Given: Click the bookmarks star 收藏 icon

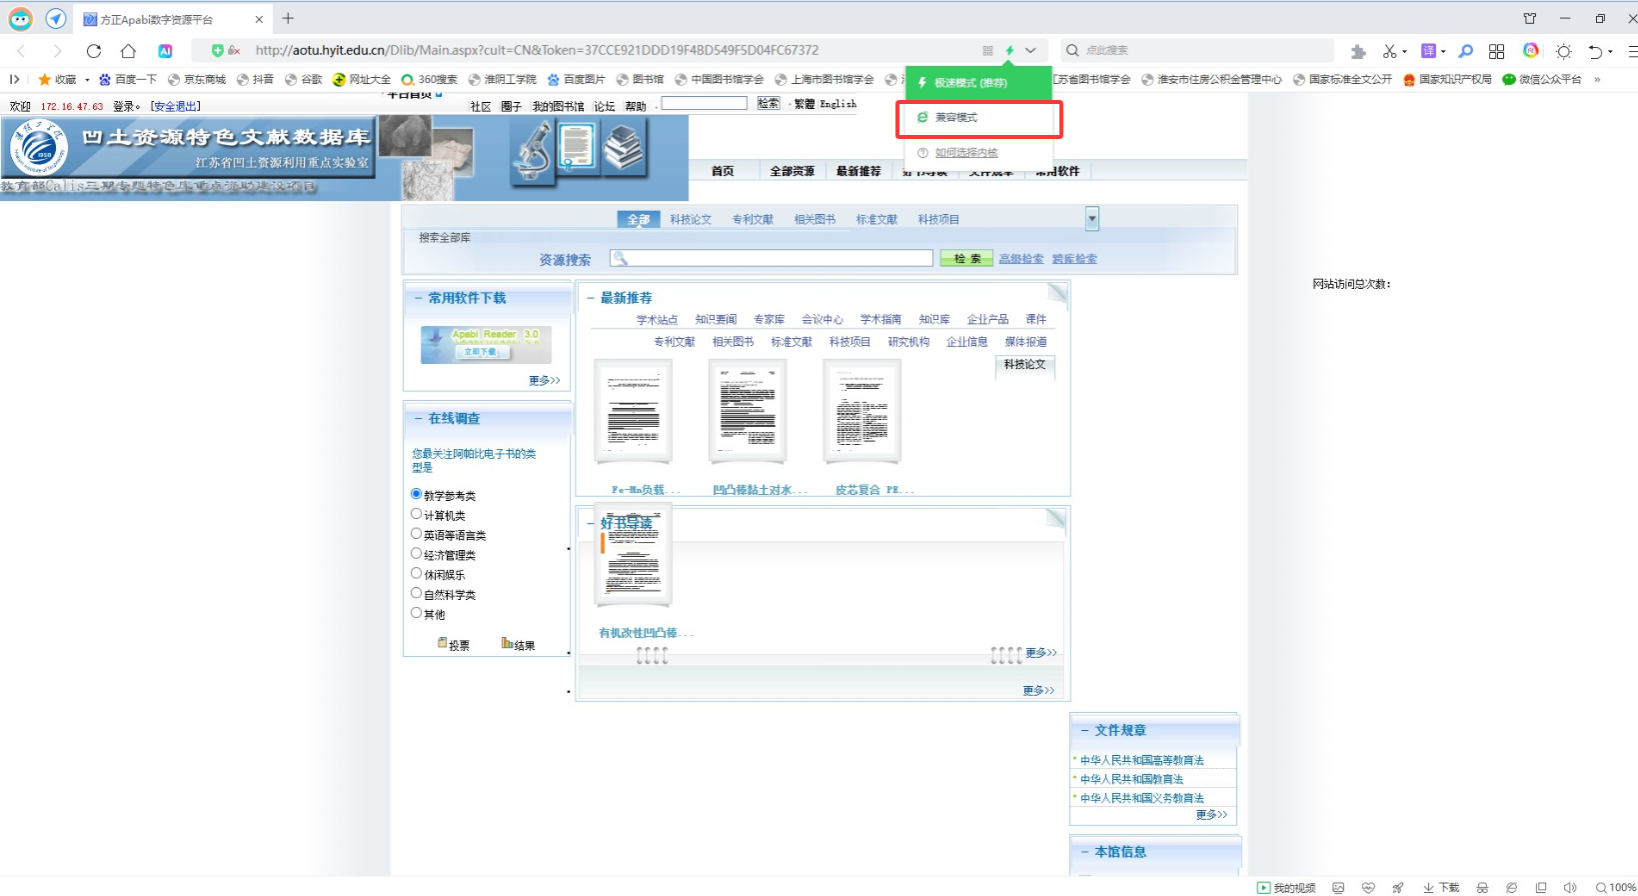Looking at the screenshot, I should click(44, 79).
